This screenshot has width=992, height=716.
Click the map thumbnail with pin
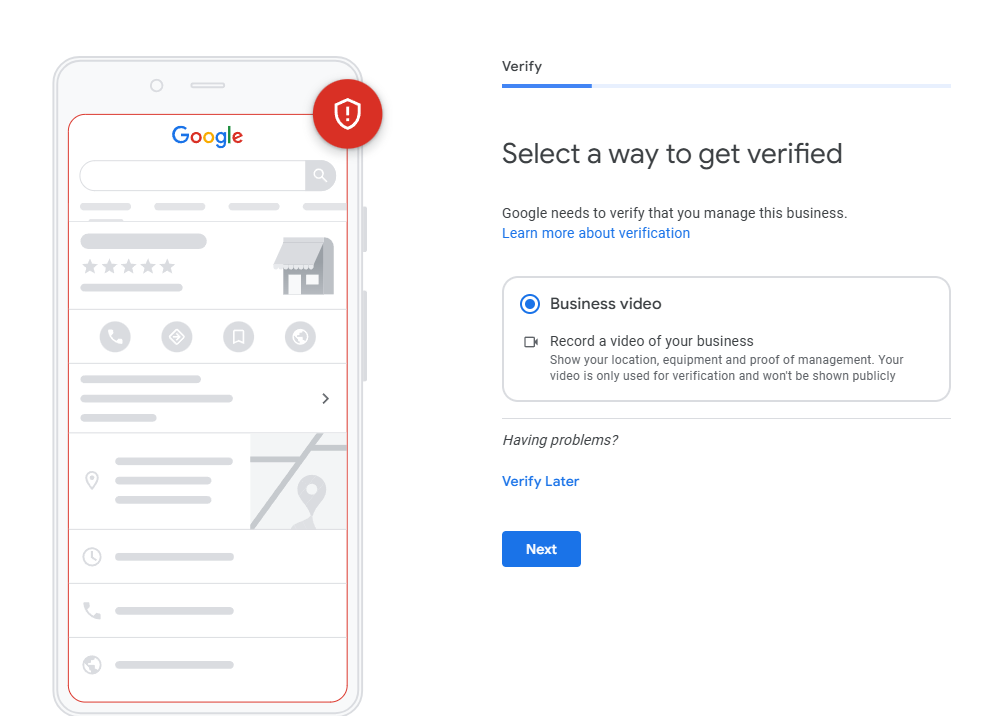point(299,481)
